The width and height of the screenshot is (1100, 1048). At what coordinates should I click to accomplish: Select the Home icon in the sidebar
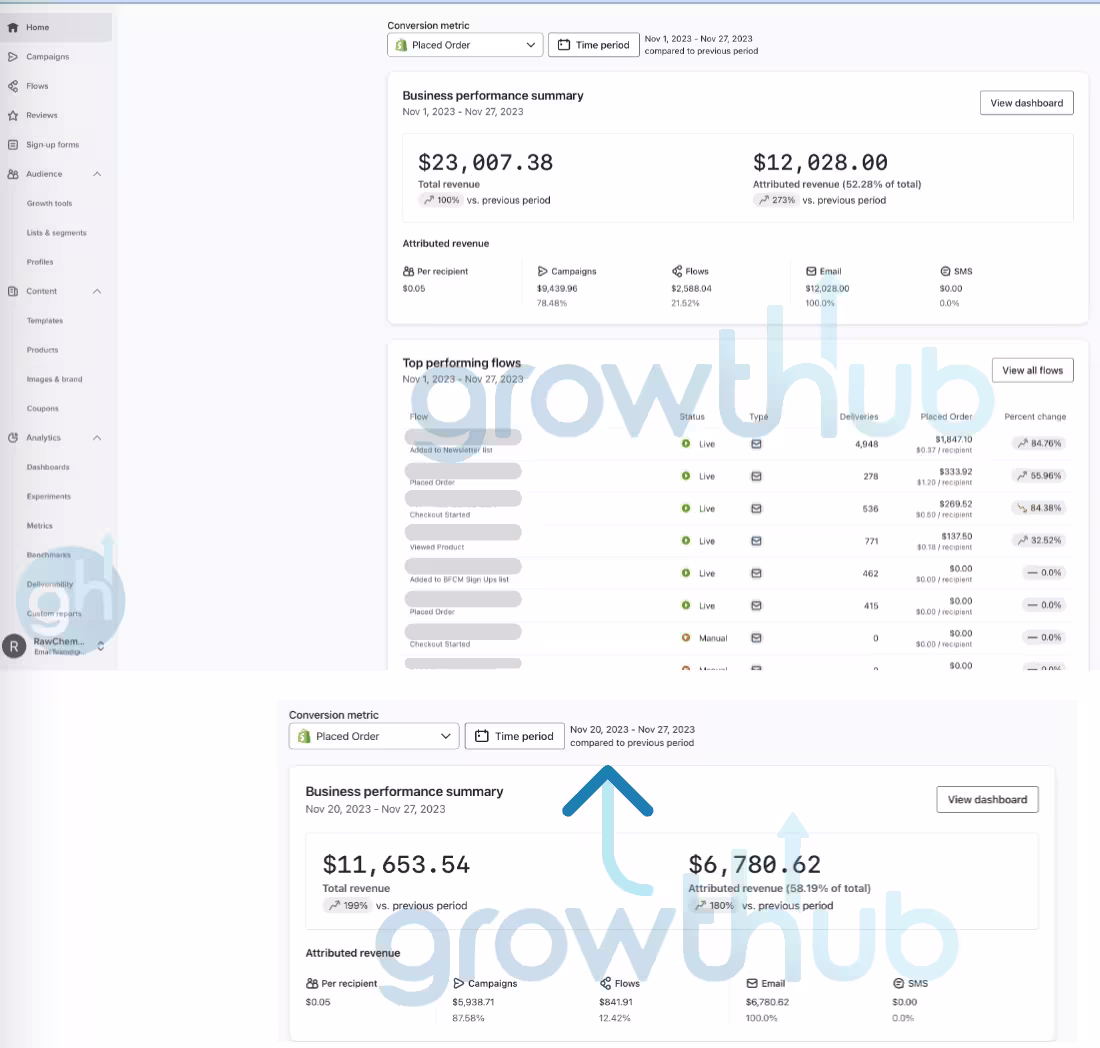14,27
